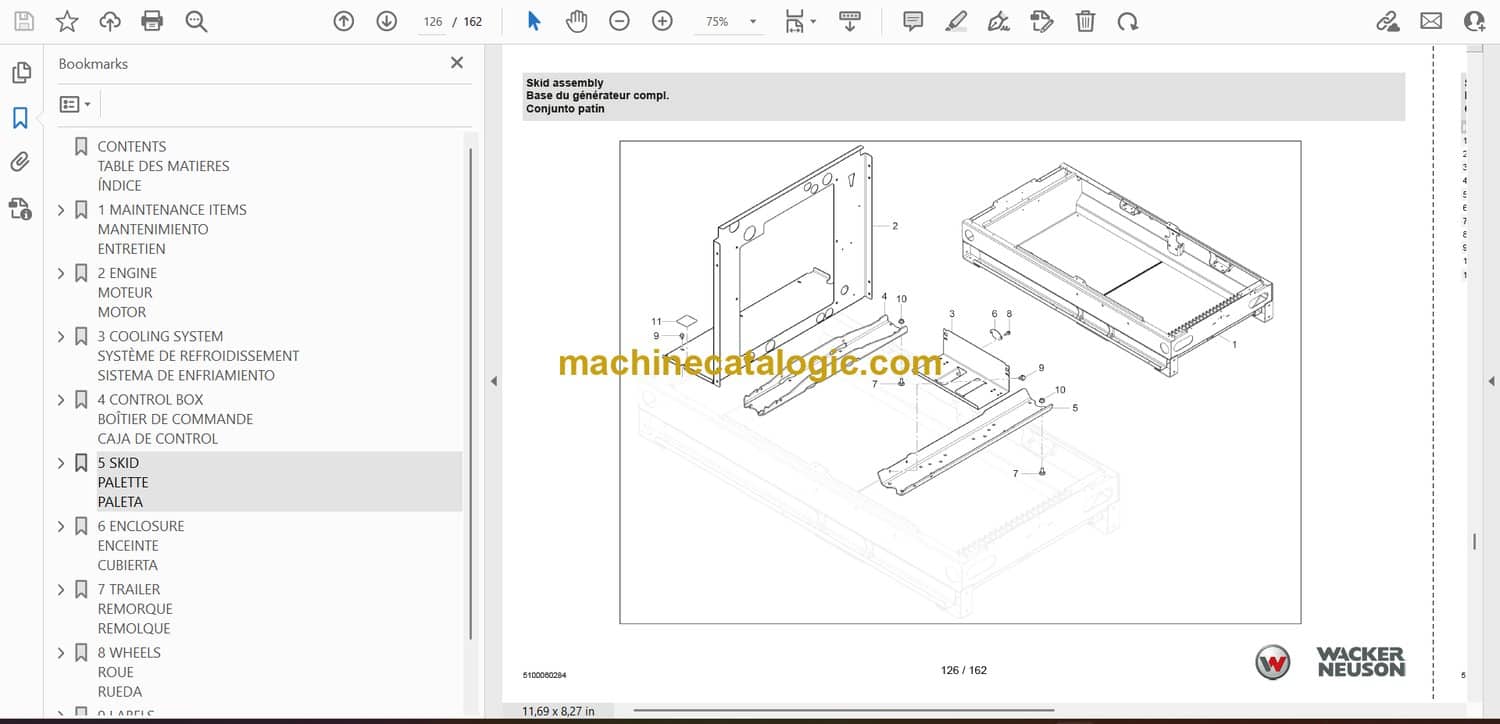Expand the 1 MAINTENANCE ITEMS bookmark
Image resolution: width=1500 pixels, height=724 pixels.
(61, 210)
